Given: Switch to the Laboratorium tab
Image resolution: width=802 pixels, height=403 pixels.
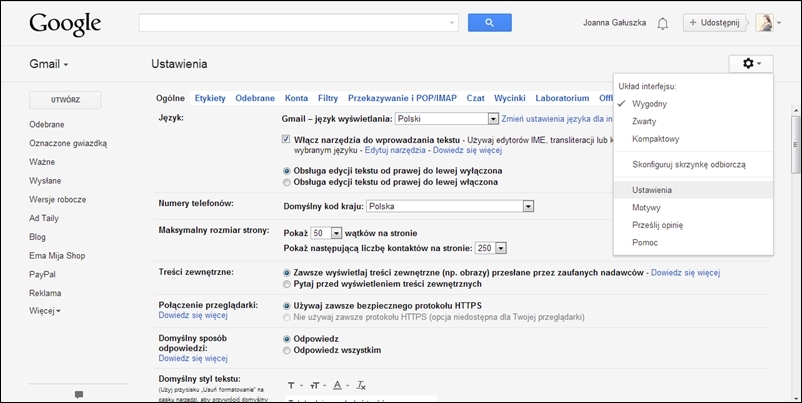Looking at the screenshot, I should point(562,98).
